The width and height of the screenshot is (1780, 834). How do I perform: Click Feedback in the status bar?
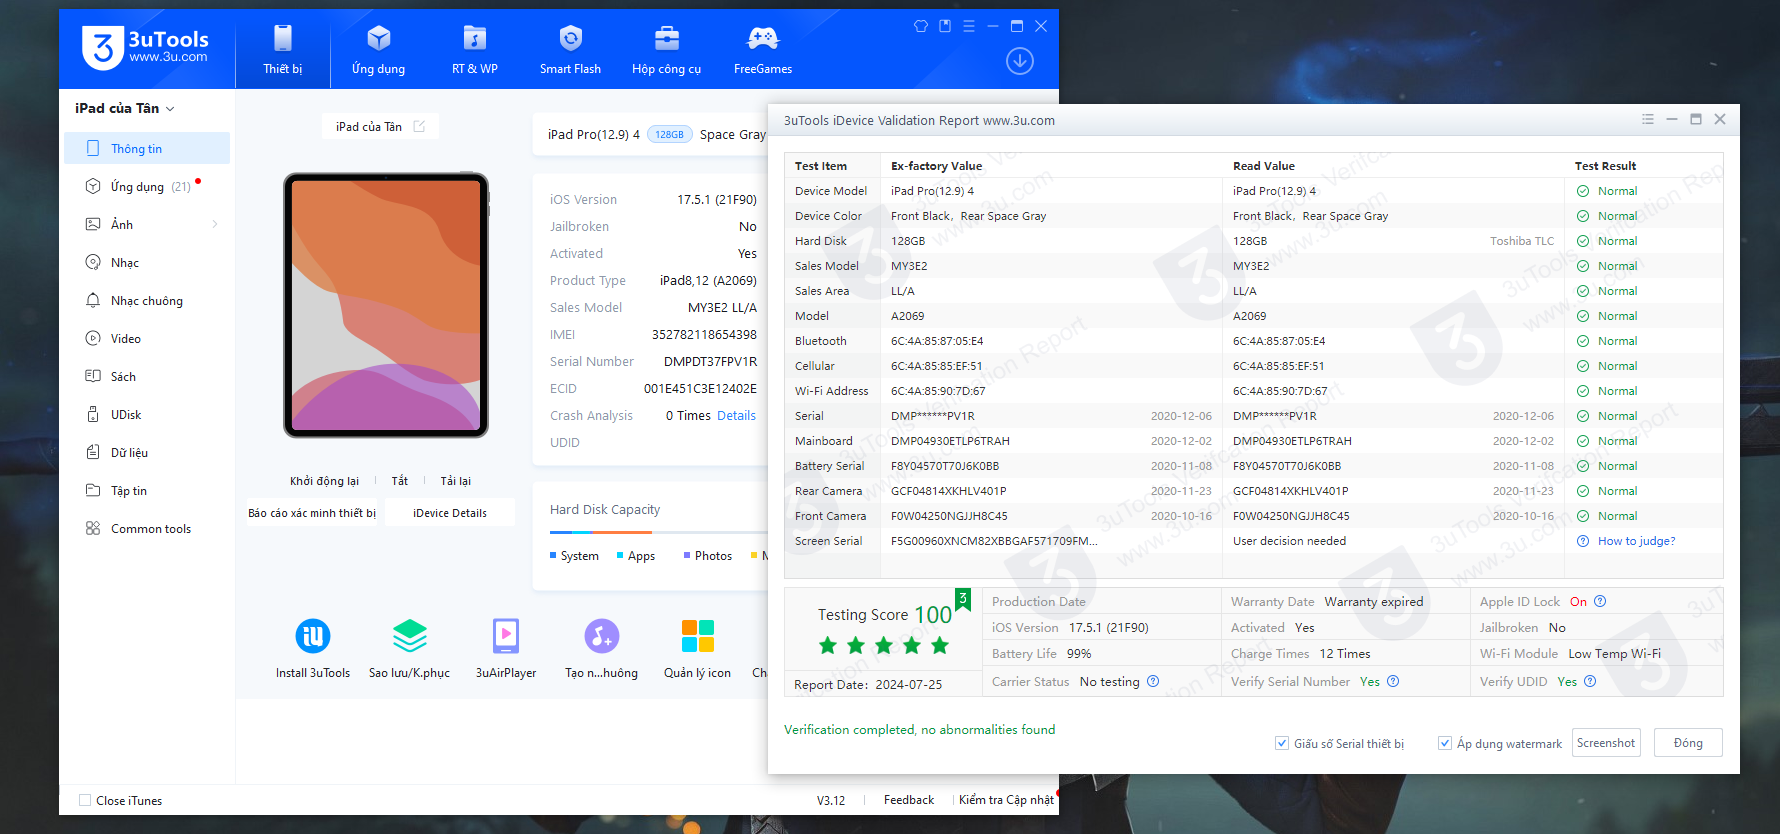909,800
